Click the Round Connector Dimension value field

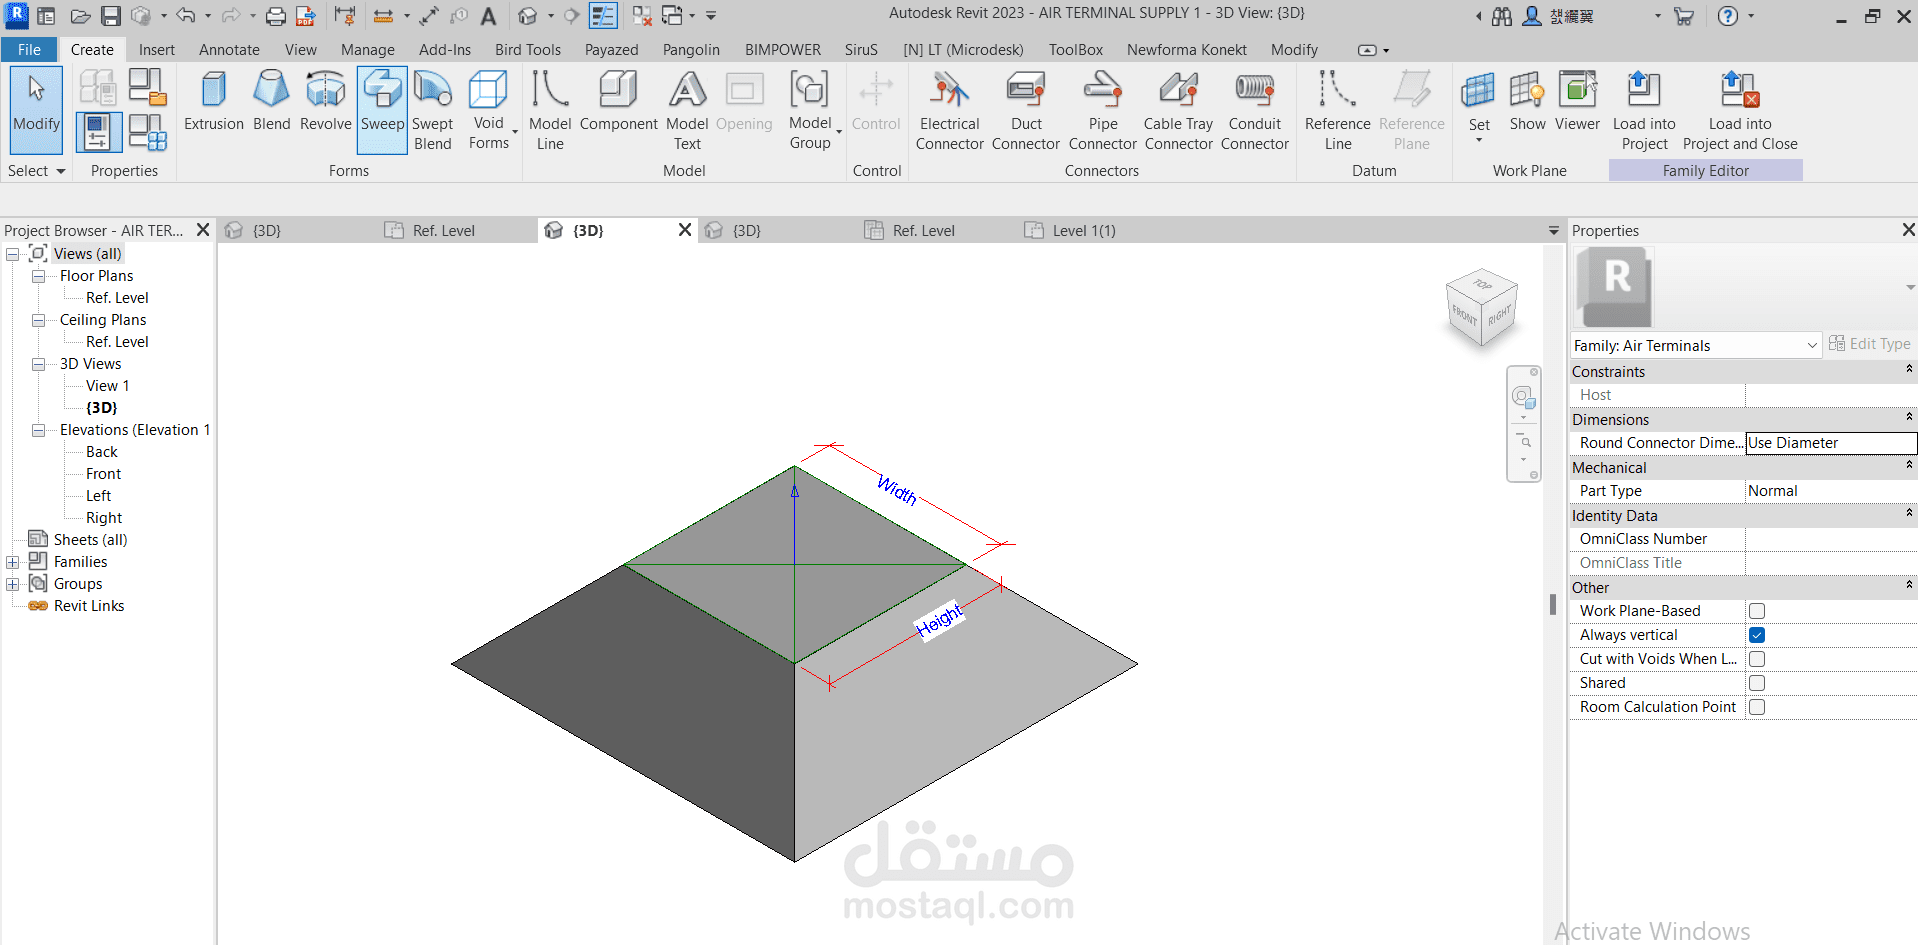click(1831, 443)
